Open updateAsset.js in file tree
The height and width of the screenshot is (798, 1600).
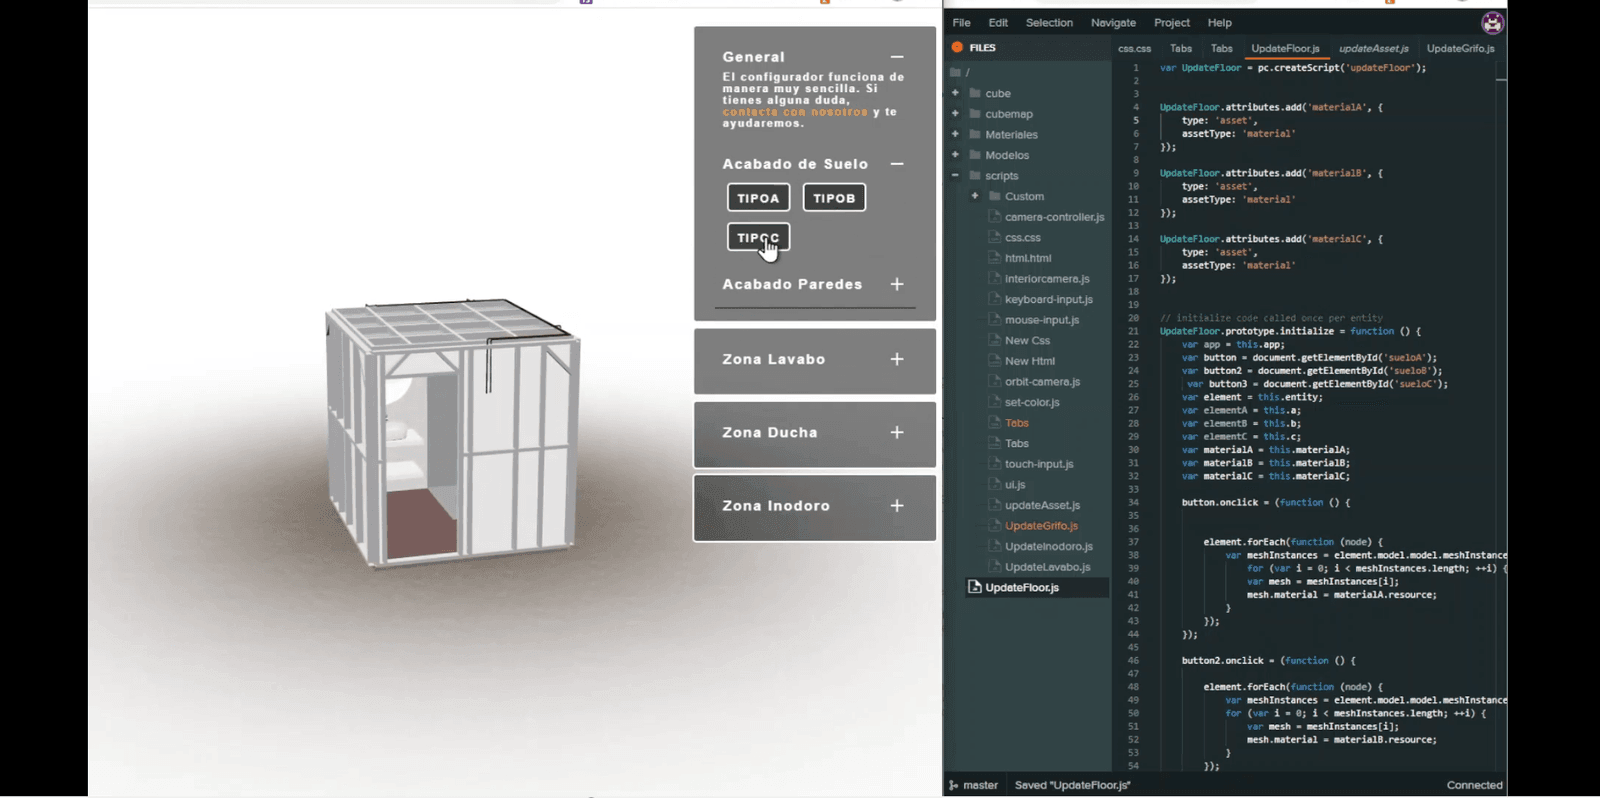point(1042,505)
